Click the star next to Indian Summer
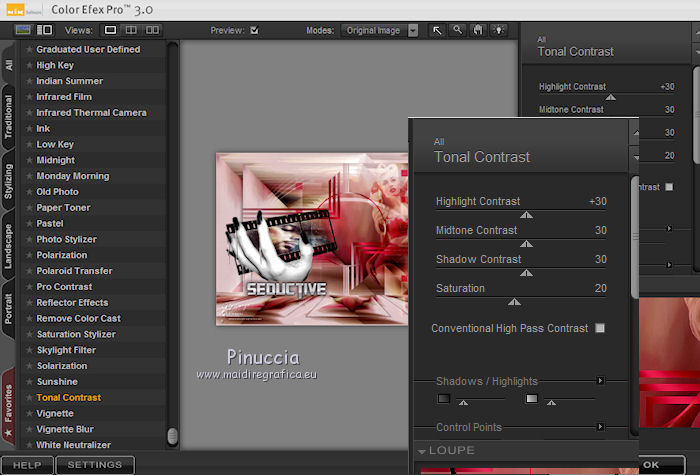This screenshot has height=475, width=700. (29, 81)
